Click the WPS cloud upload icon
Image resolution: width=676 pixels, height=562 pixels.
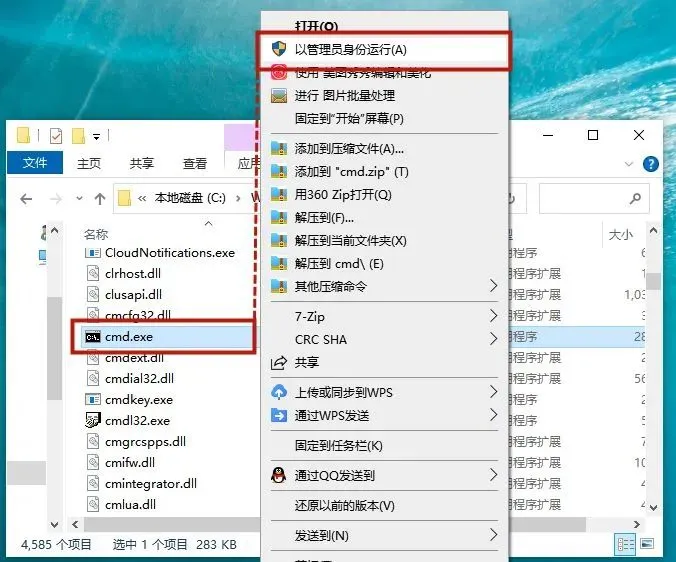(x=279, y=392)
